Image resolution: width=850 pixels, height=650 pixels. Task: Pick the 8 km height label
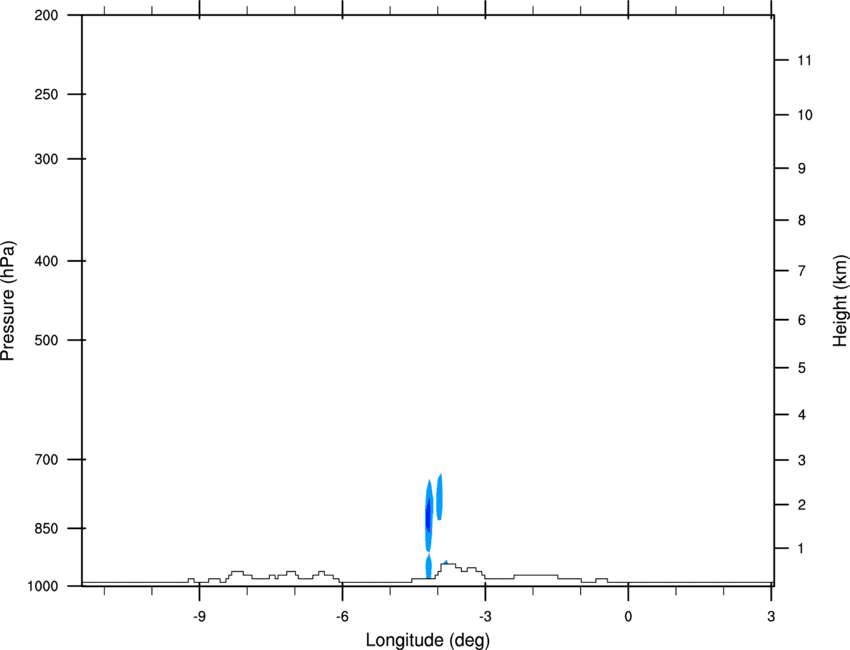coord(802,220)
